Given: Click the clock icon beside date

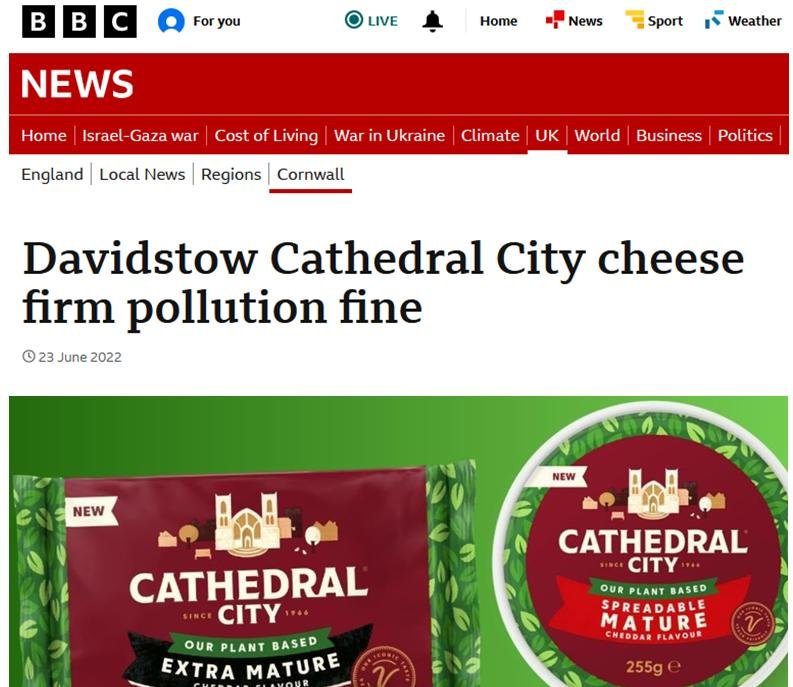Looking at the screenshot, I should pos(28,356).
